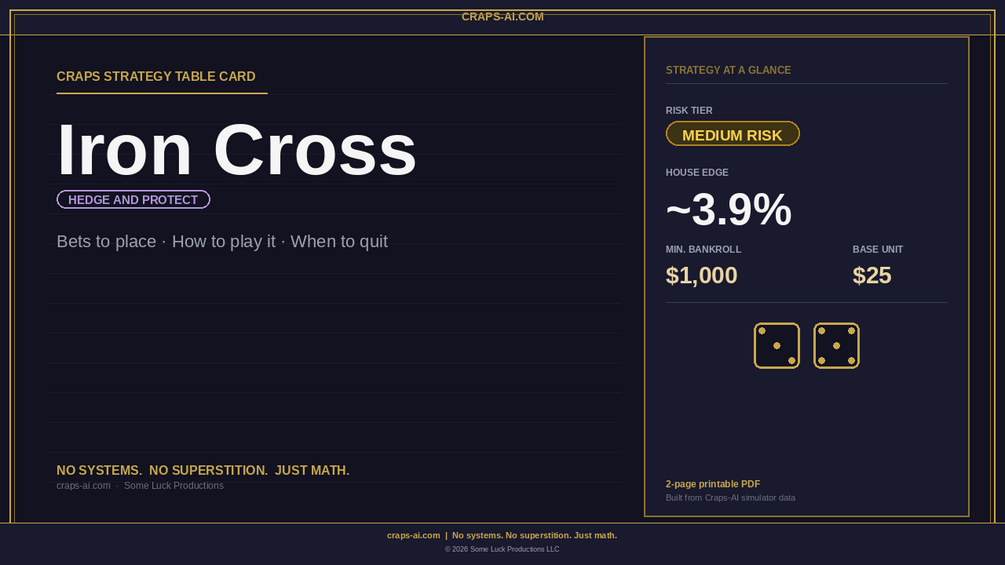1005x565 pixels.
Task: Click the Built from Craps-AI simulator data note
Action: coord(730,498)
